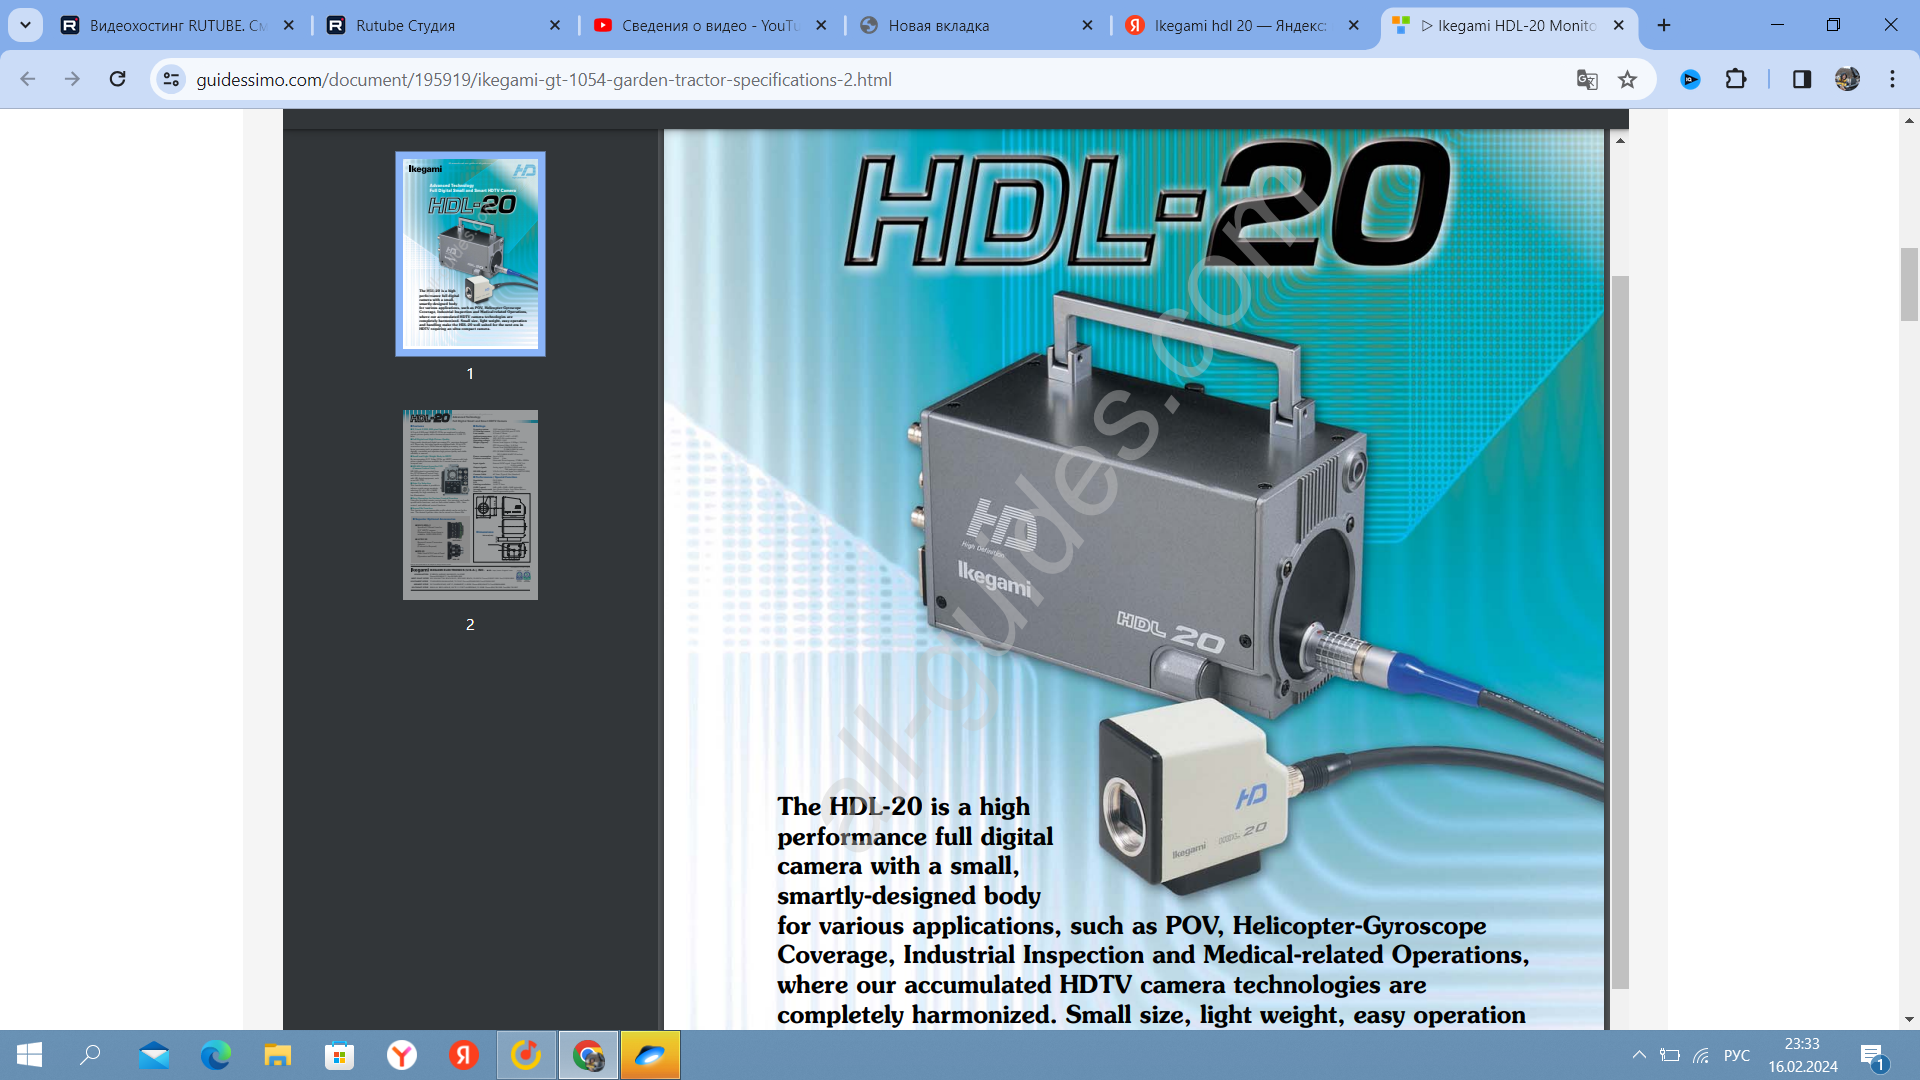The height and width of the screenshot is (1080, 1920).
Task: Toggle the browser side panel
Action: click(1802, 79)
